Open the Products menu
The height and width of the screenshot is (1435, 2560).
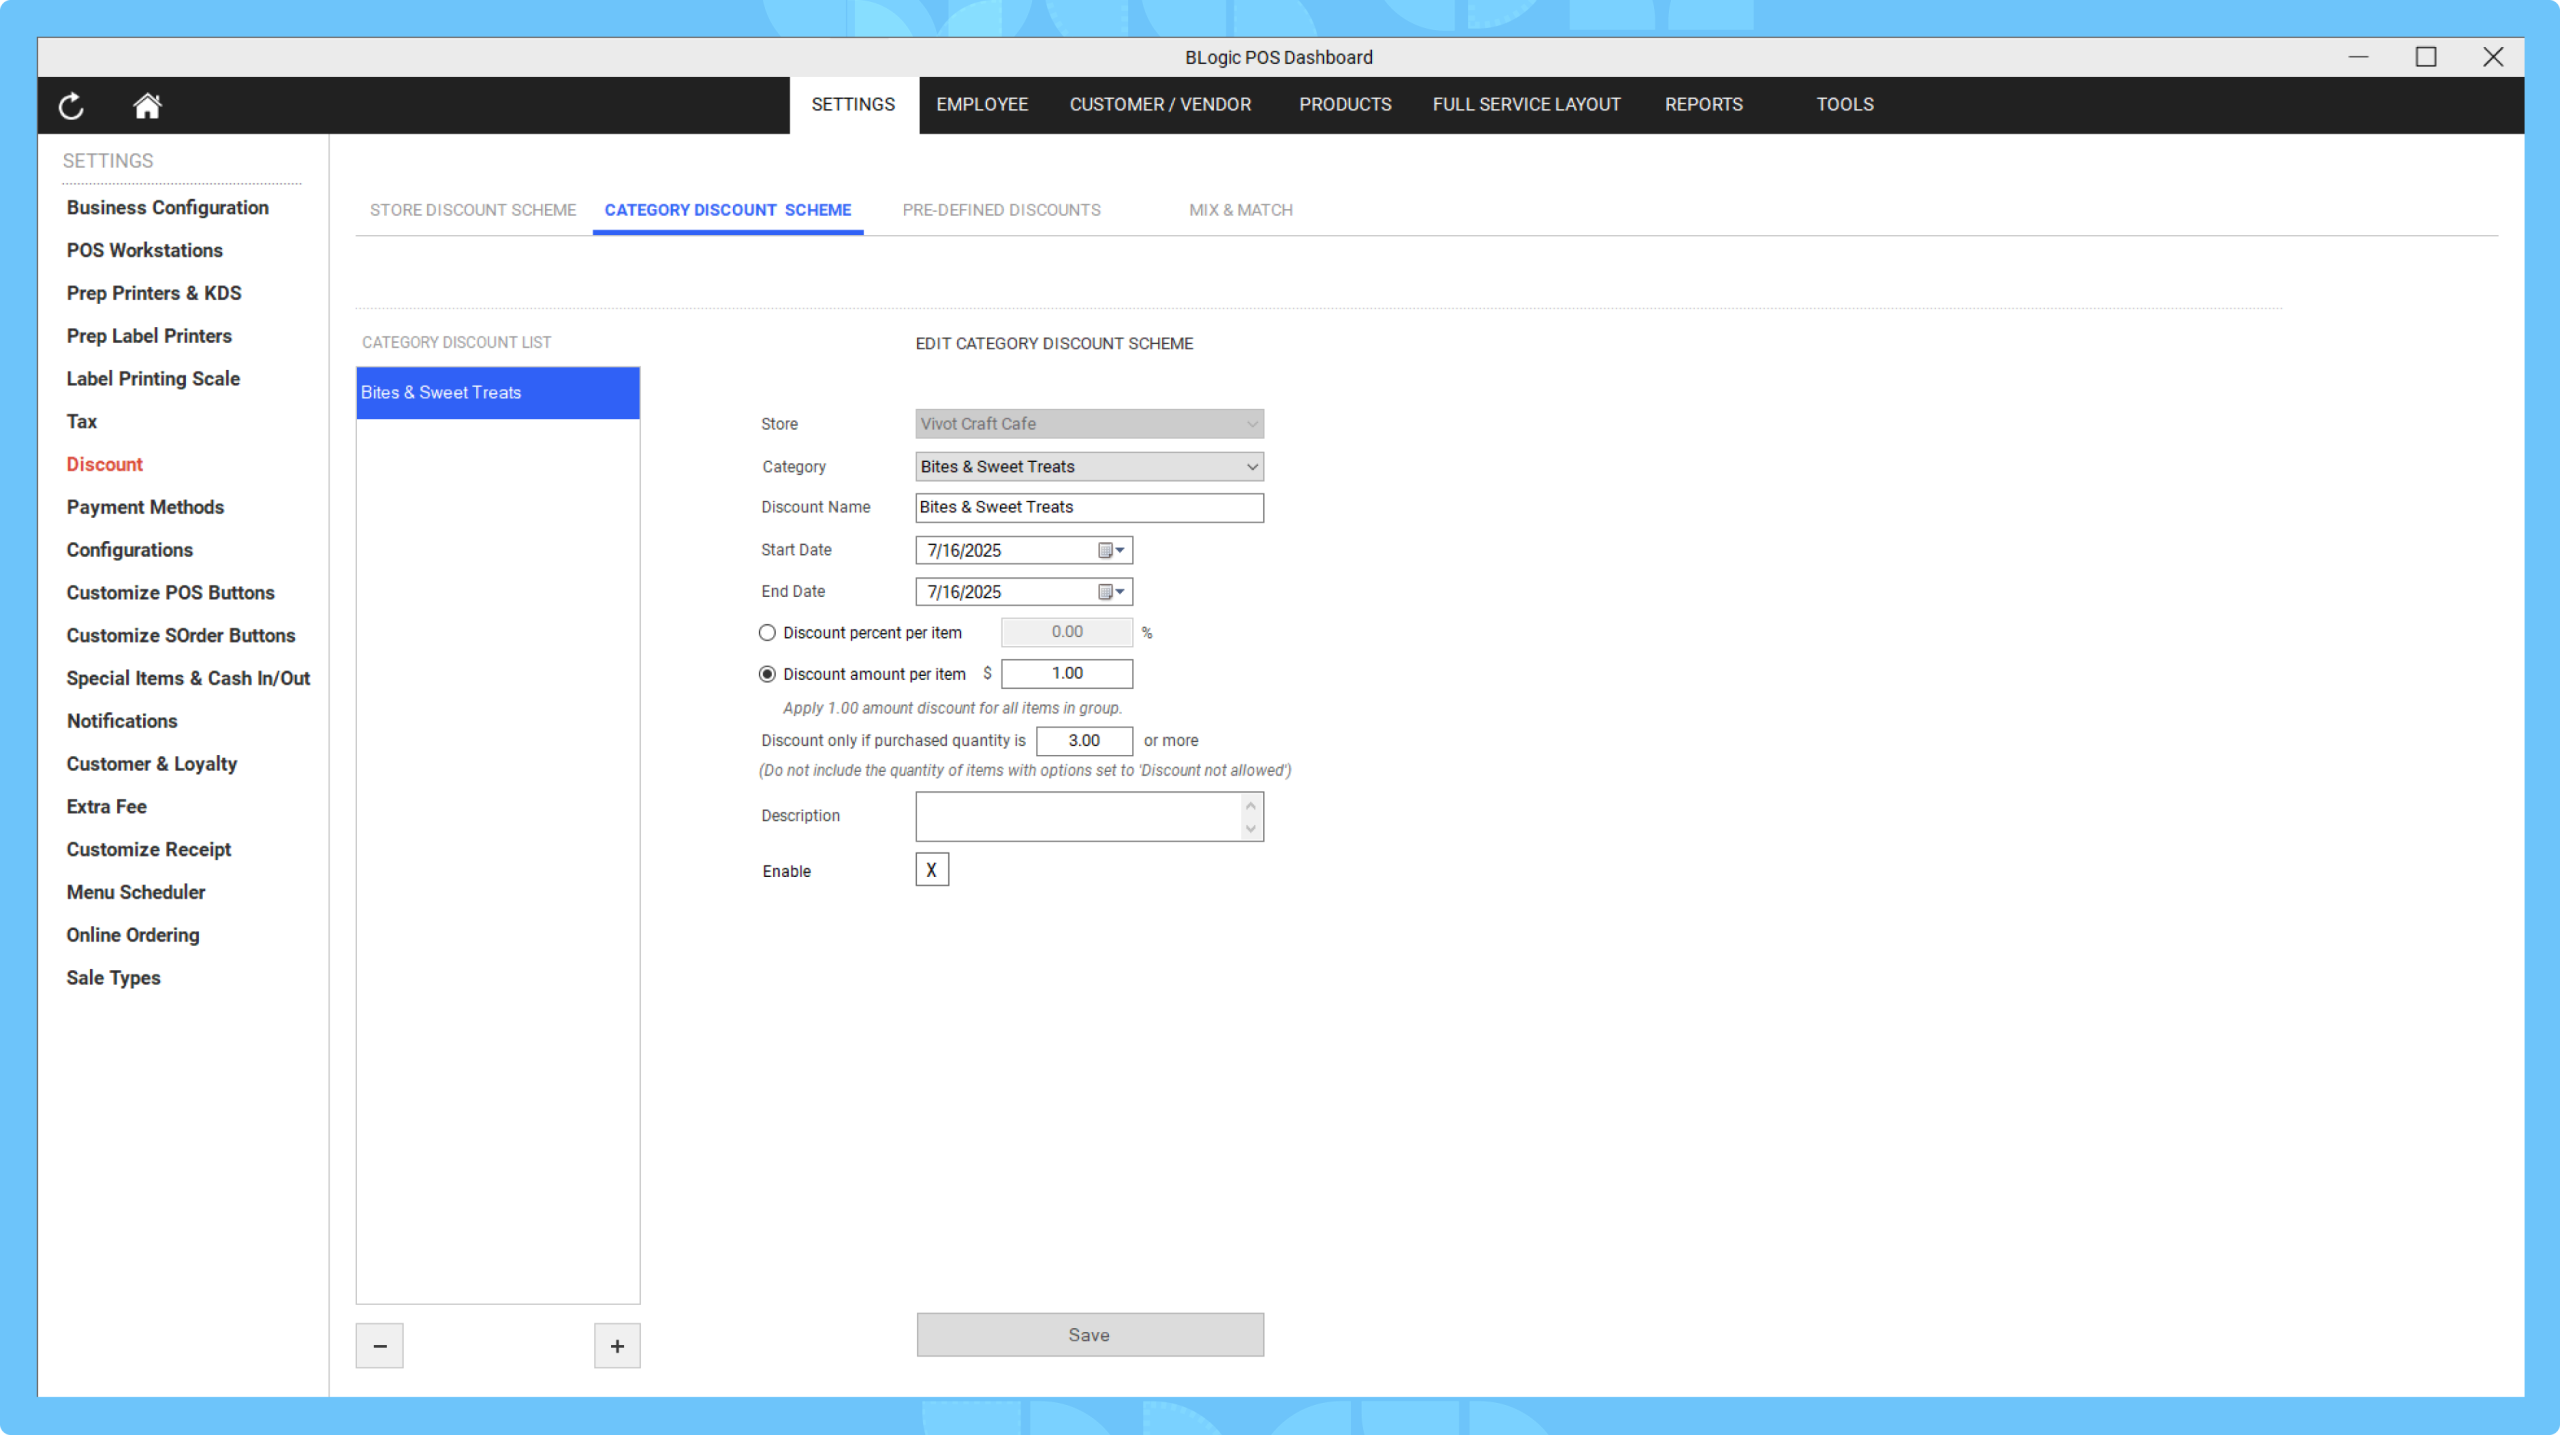pos(1345,104)
